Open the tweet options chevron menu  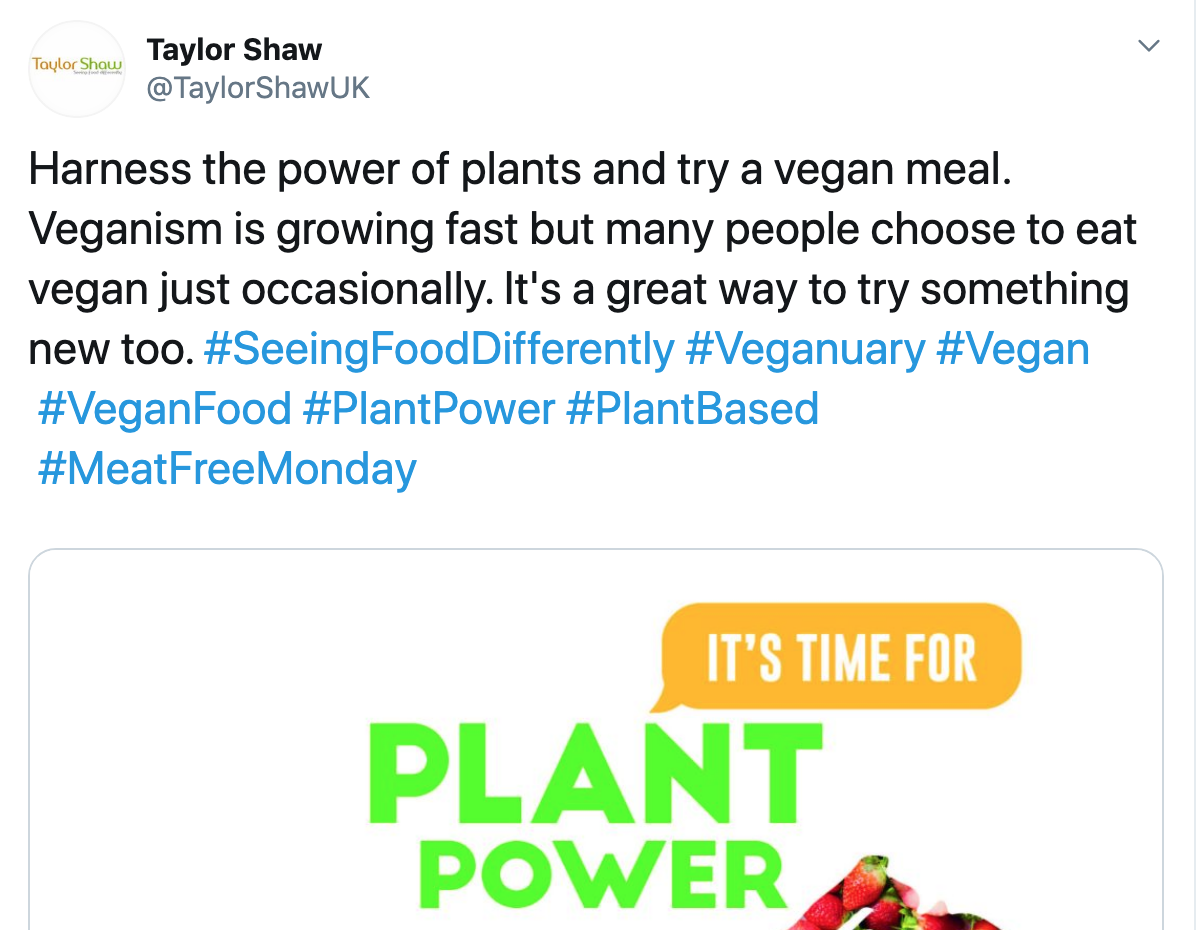click(x=1150, y=47)
